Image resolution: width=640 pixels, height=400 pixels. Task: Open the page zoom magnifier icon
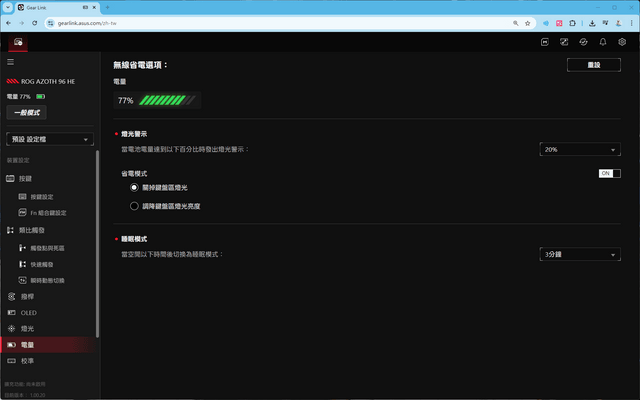(516, 23)
